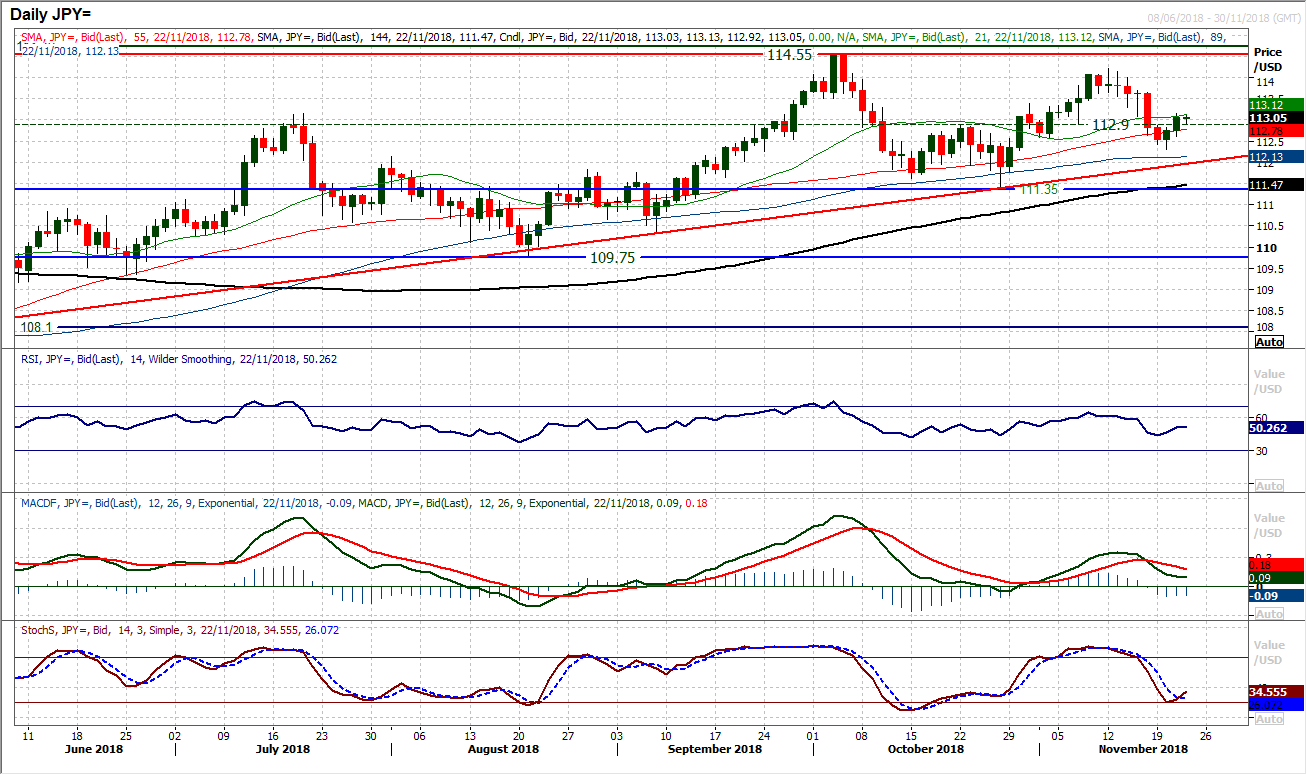Click the 34.555 stochastic value tag

(1274, 691)
